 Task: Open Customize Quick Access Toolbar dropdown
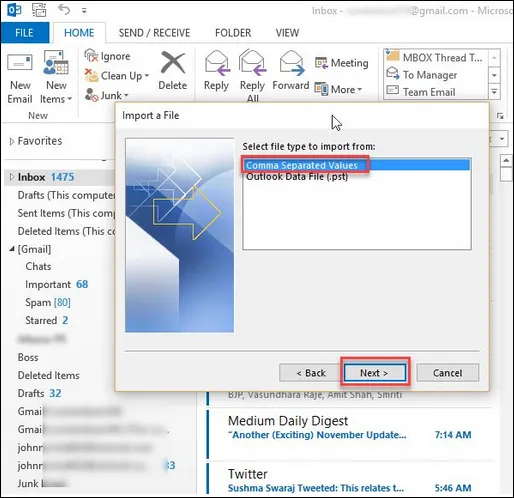point(84,11)
